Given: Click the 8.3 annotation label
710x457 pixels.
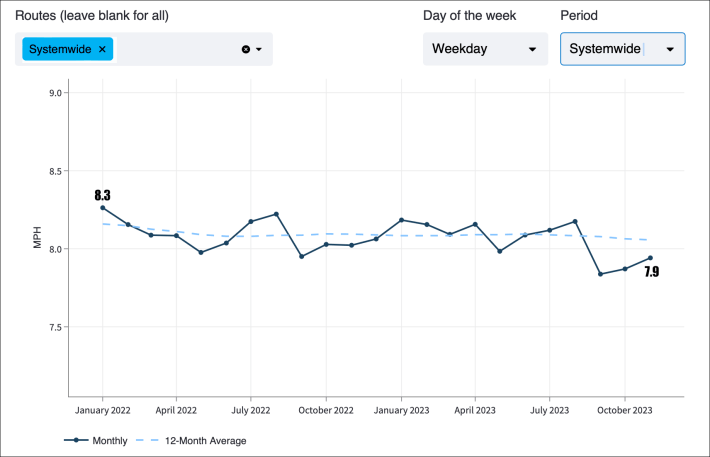Looking at the screenshot, I should [102, 195].
